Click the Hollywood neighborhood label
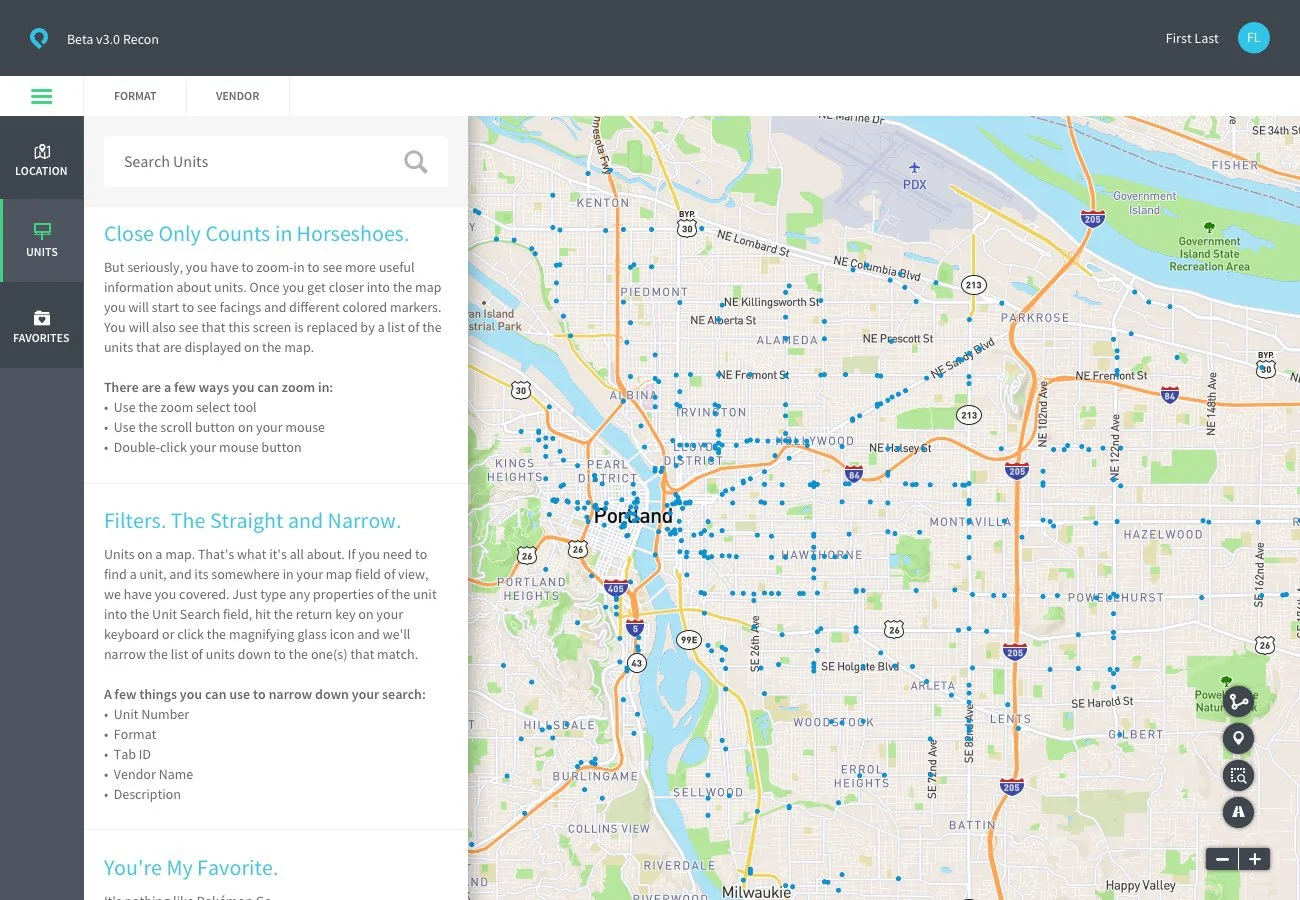The image size is (1300, 900). [x=816, y=441]
